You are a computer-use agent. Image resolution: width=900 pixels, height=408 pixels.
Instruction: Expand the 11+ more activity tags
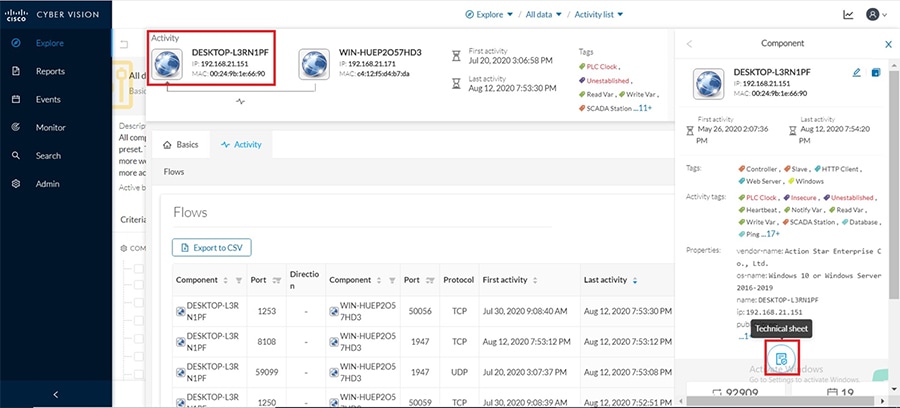[645, 107]
